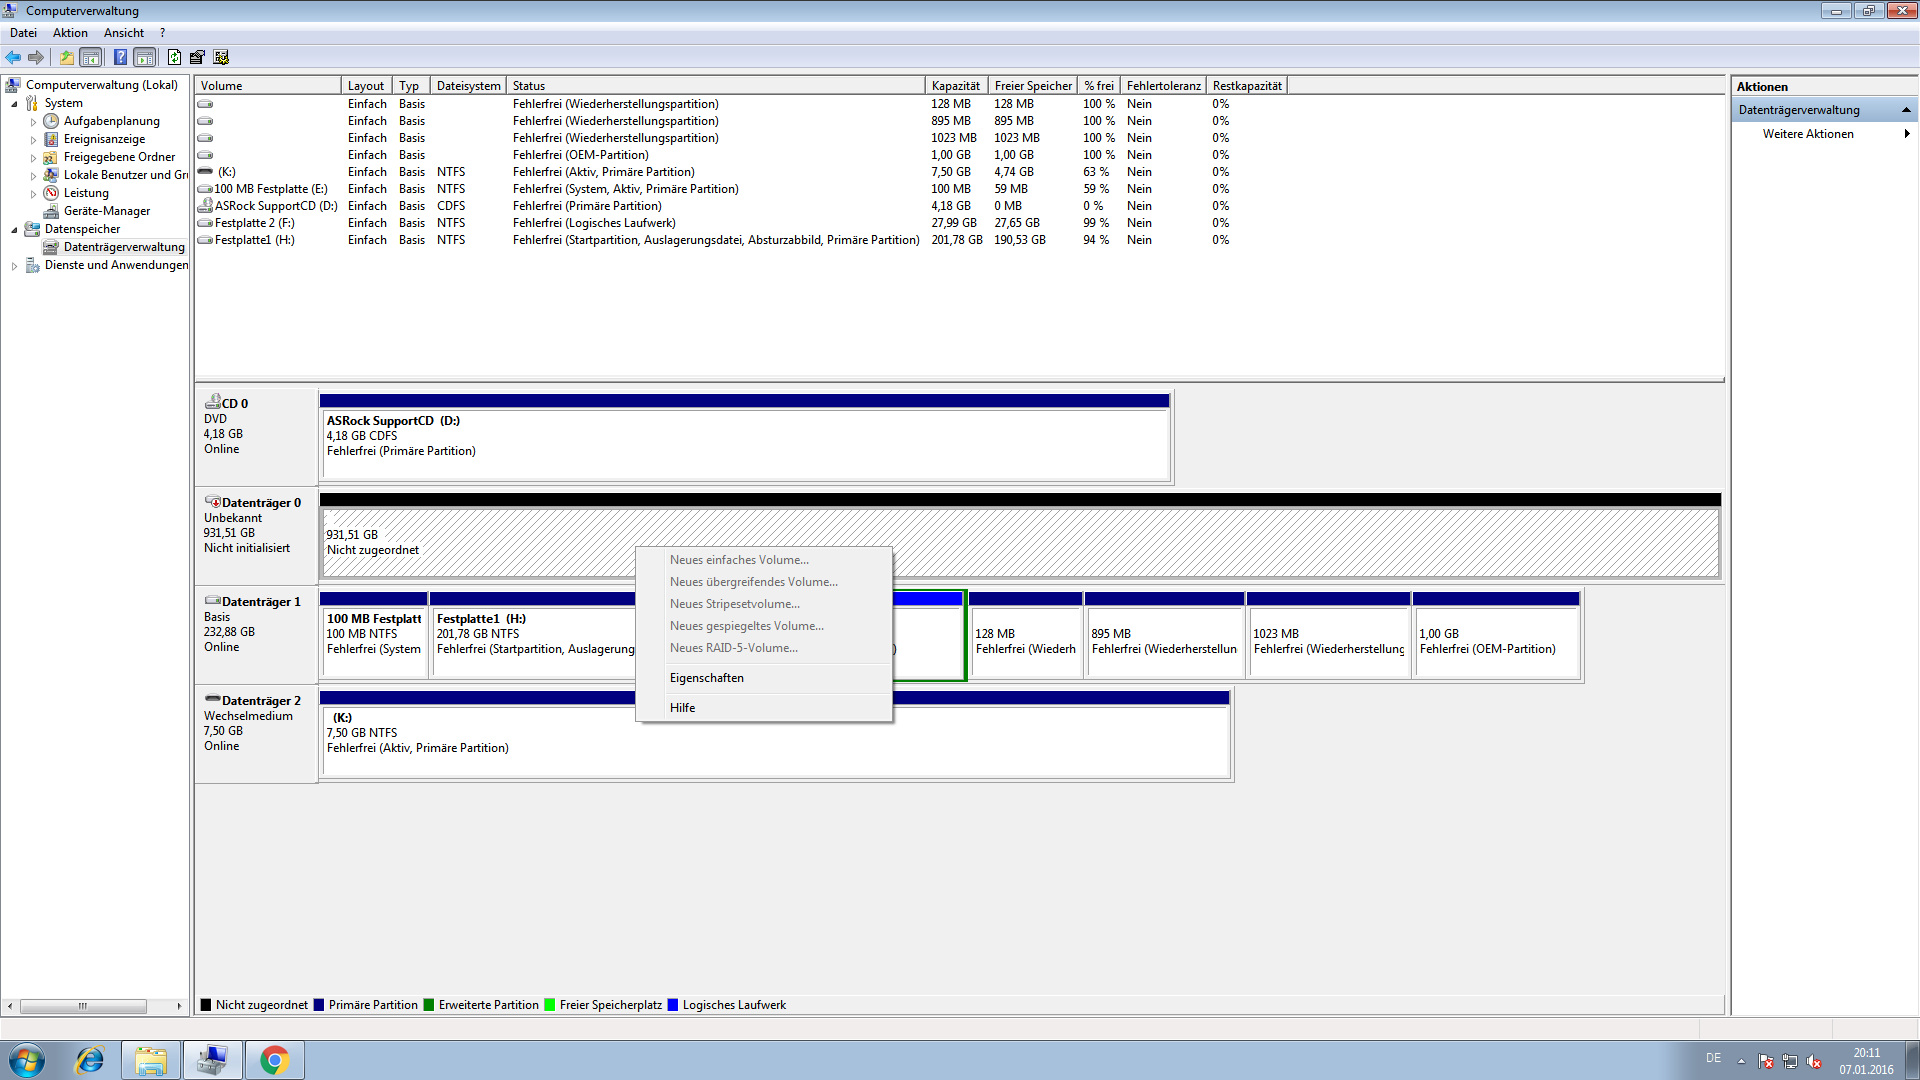Click the disk settings toolbar icon

pos(221,57)
